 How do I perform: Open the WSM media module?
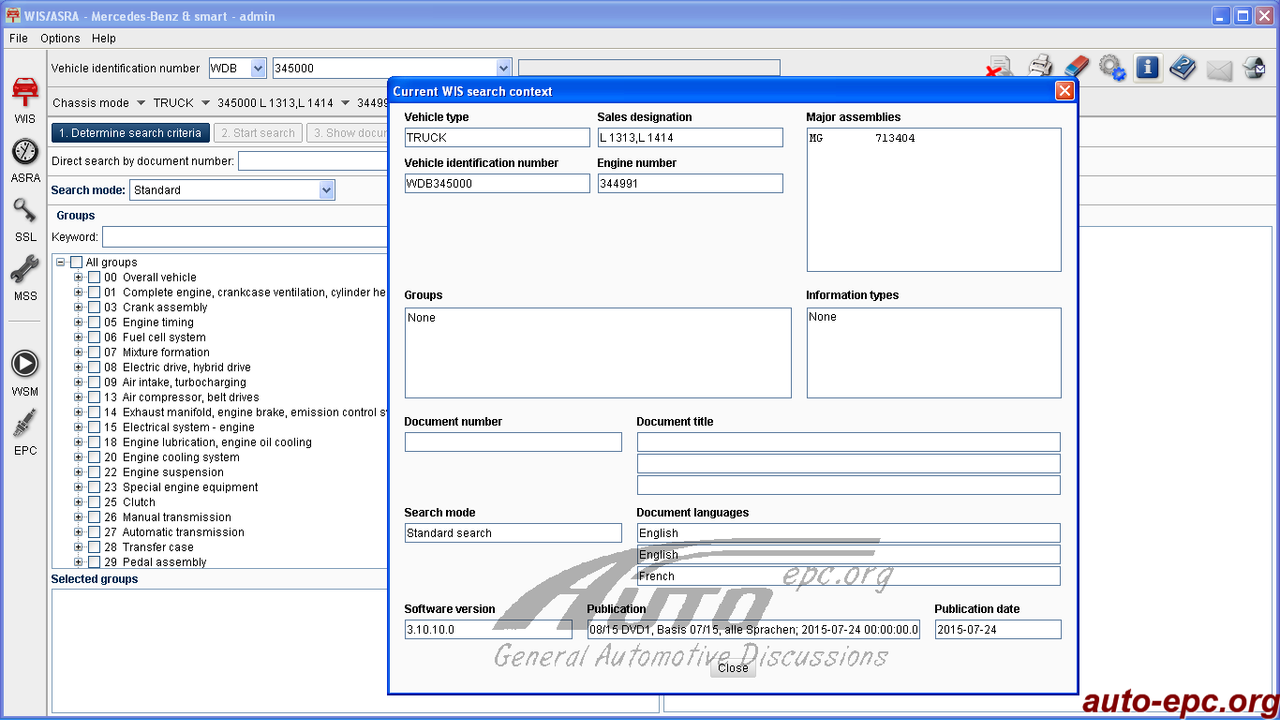click(x=25, y=372)
